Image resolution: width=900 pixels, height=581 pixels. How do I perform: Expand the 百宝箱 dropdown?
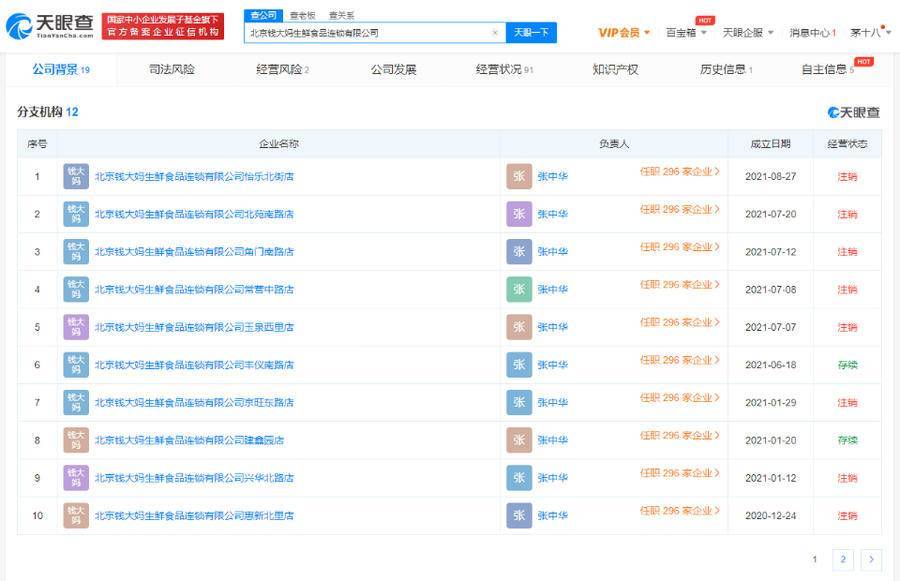pos(686,33)
